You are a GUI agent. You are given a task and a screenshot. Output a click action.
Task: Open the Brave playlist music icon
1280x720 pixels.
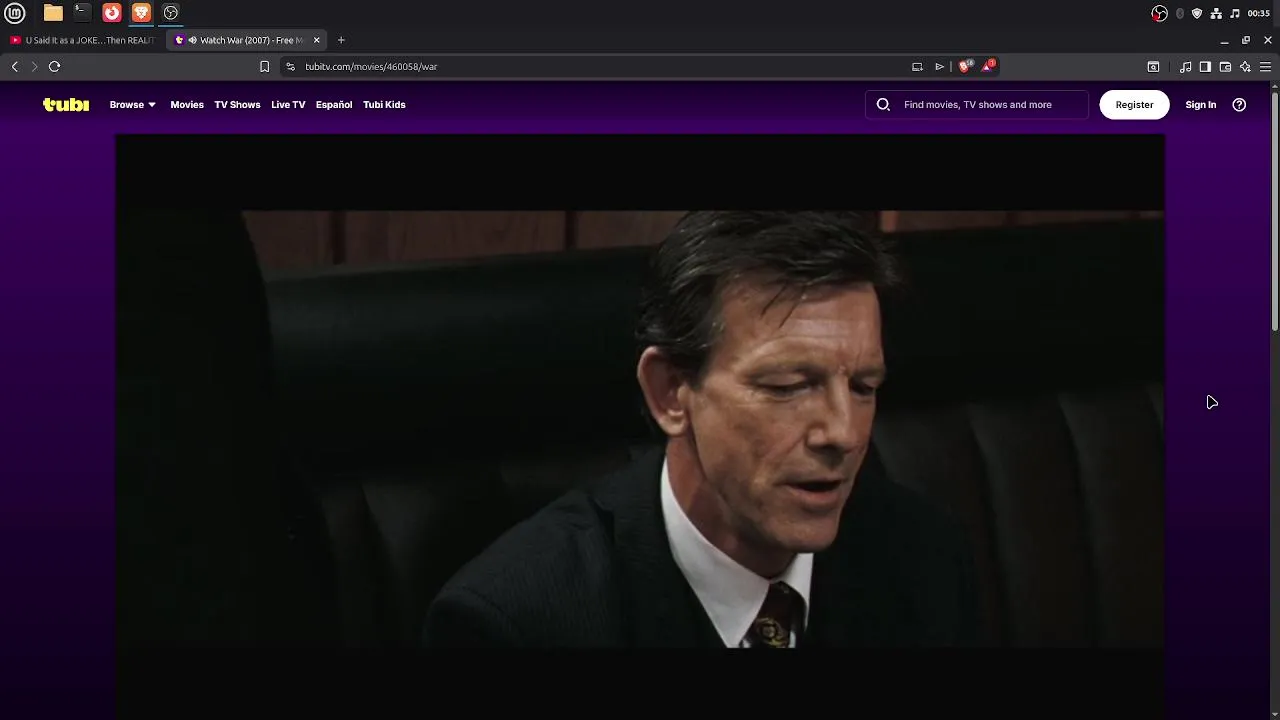pos(1185,66)
